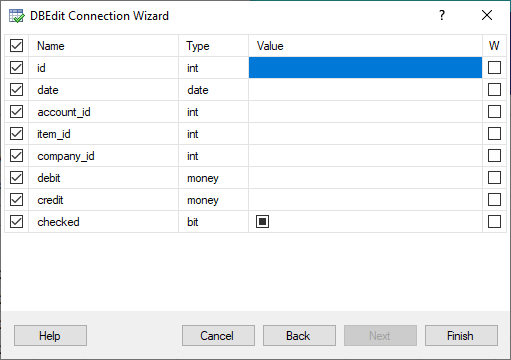Select the 'credit' name cell
The image size is (511, 360).
[x=104, y=200]
